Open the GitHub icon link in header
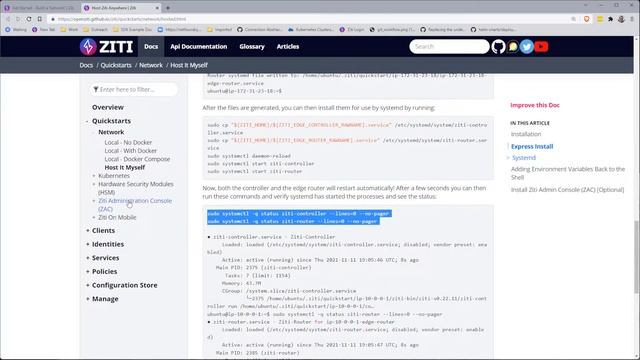 498,47
